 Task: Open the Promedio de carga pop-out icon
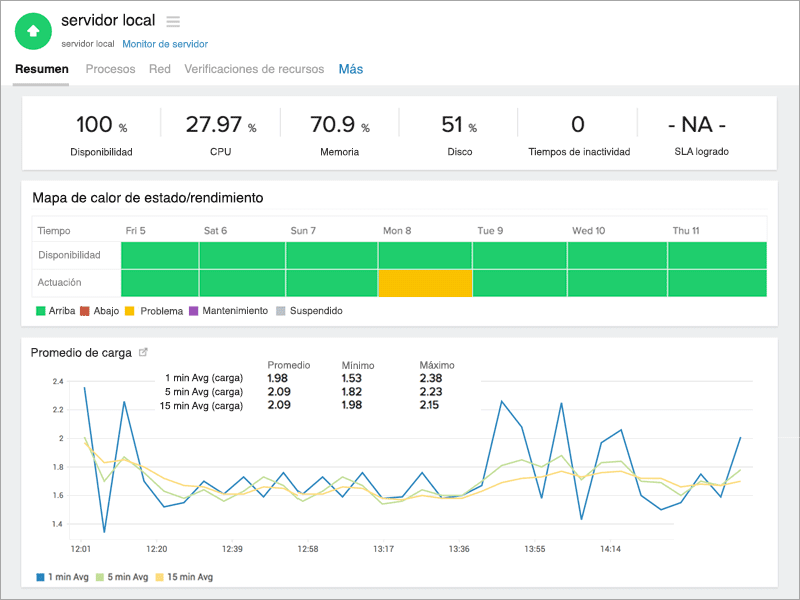pyautogui.click(x=143, y=352)
